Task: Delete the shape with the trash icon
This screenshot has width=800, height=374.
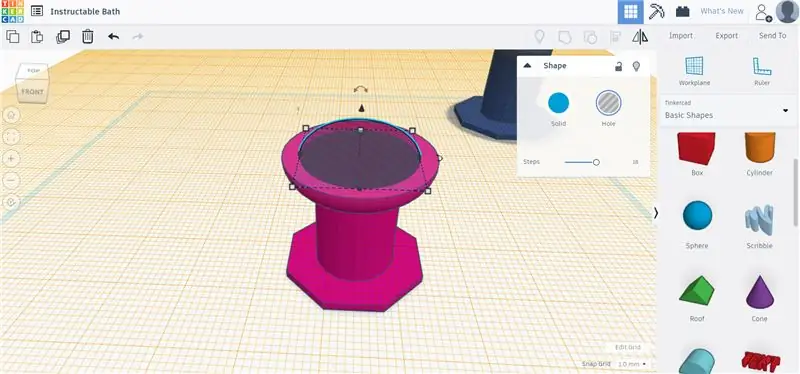Action: point(88,36)
